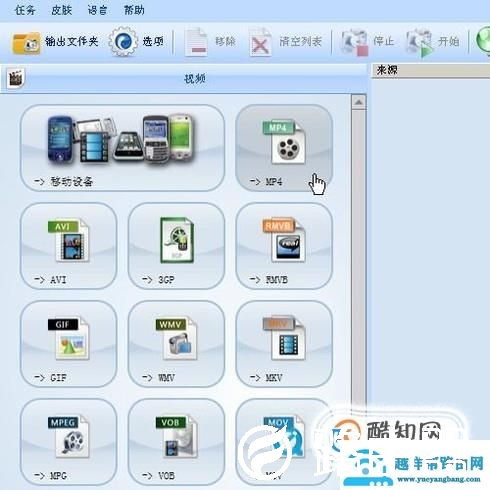Screen dimensions: 490x490
Task: Click the 清空列表 clear list icon
Action: point(260,42)
